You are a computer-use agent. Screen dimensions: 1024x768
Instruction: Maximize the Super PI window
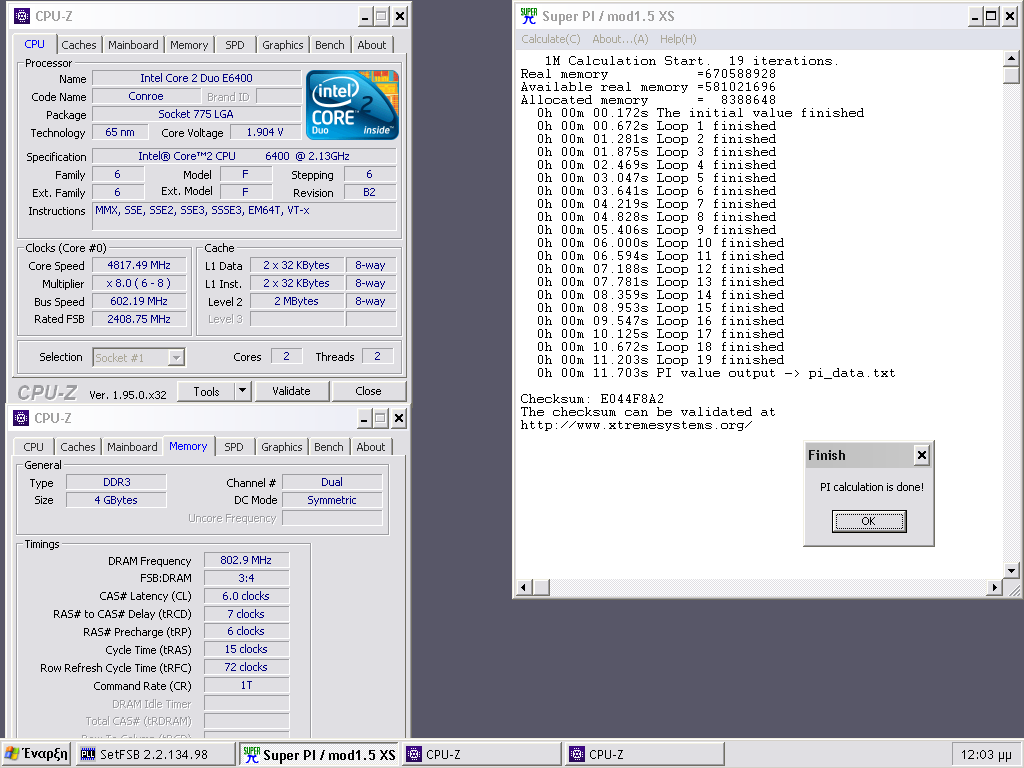[x=991, y=16]
